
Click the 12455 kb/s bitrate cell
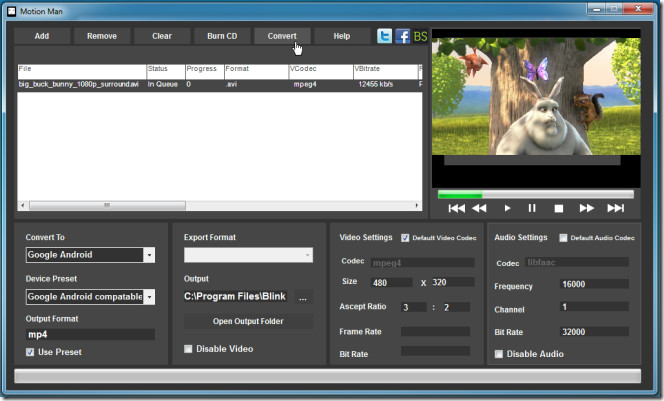point(376,84)
